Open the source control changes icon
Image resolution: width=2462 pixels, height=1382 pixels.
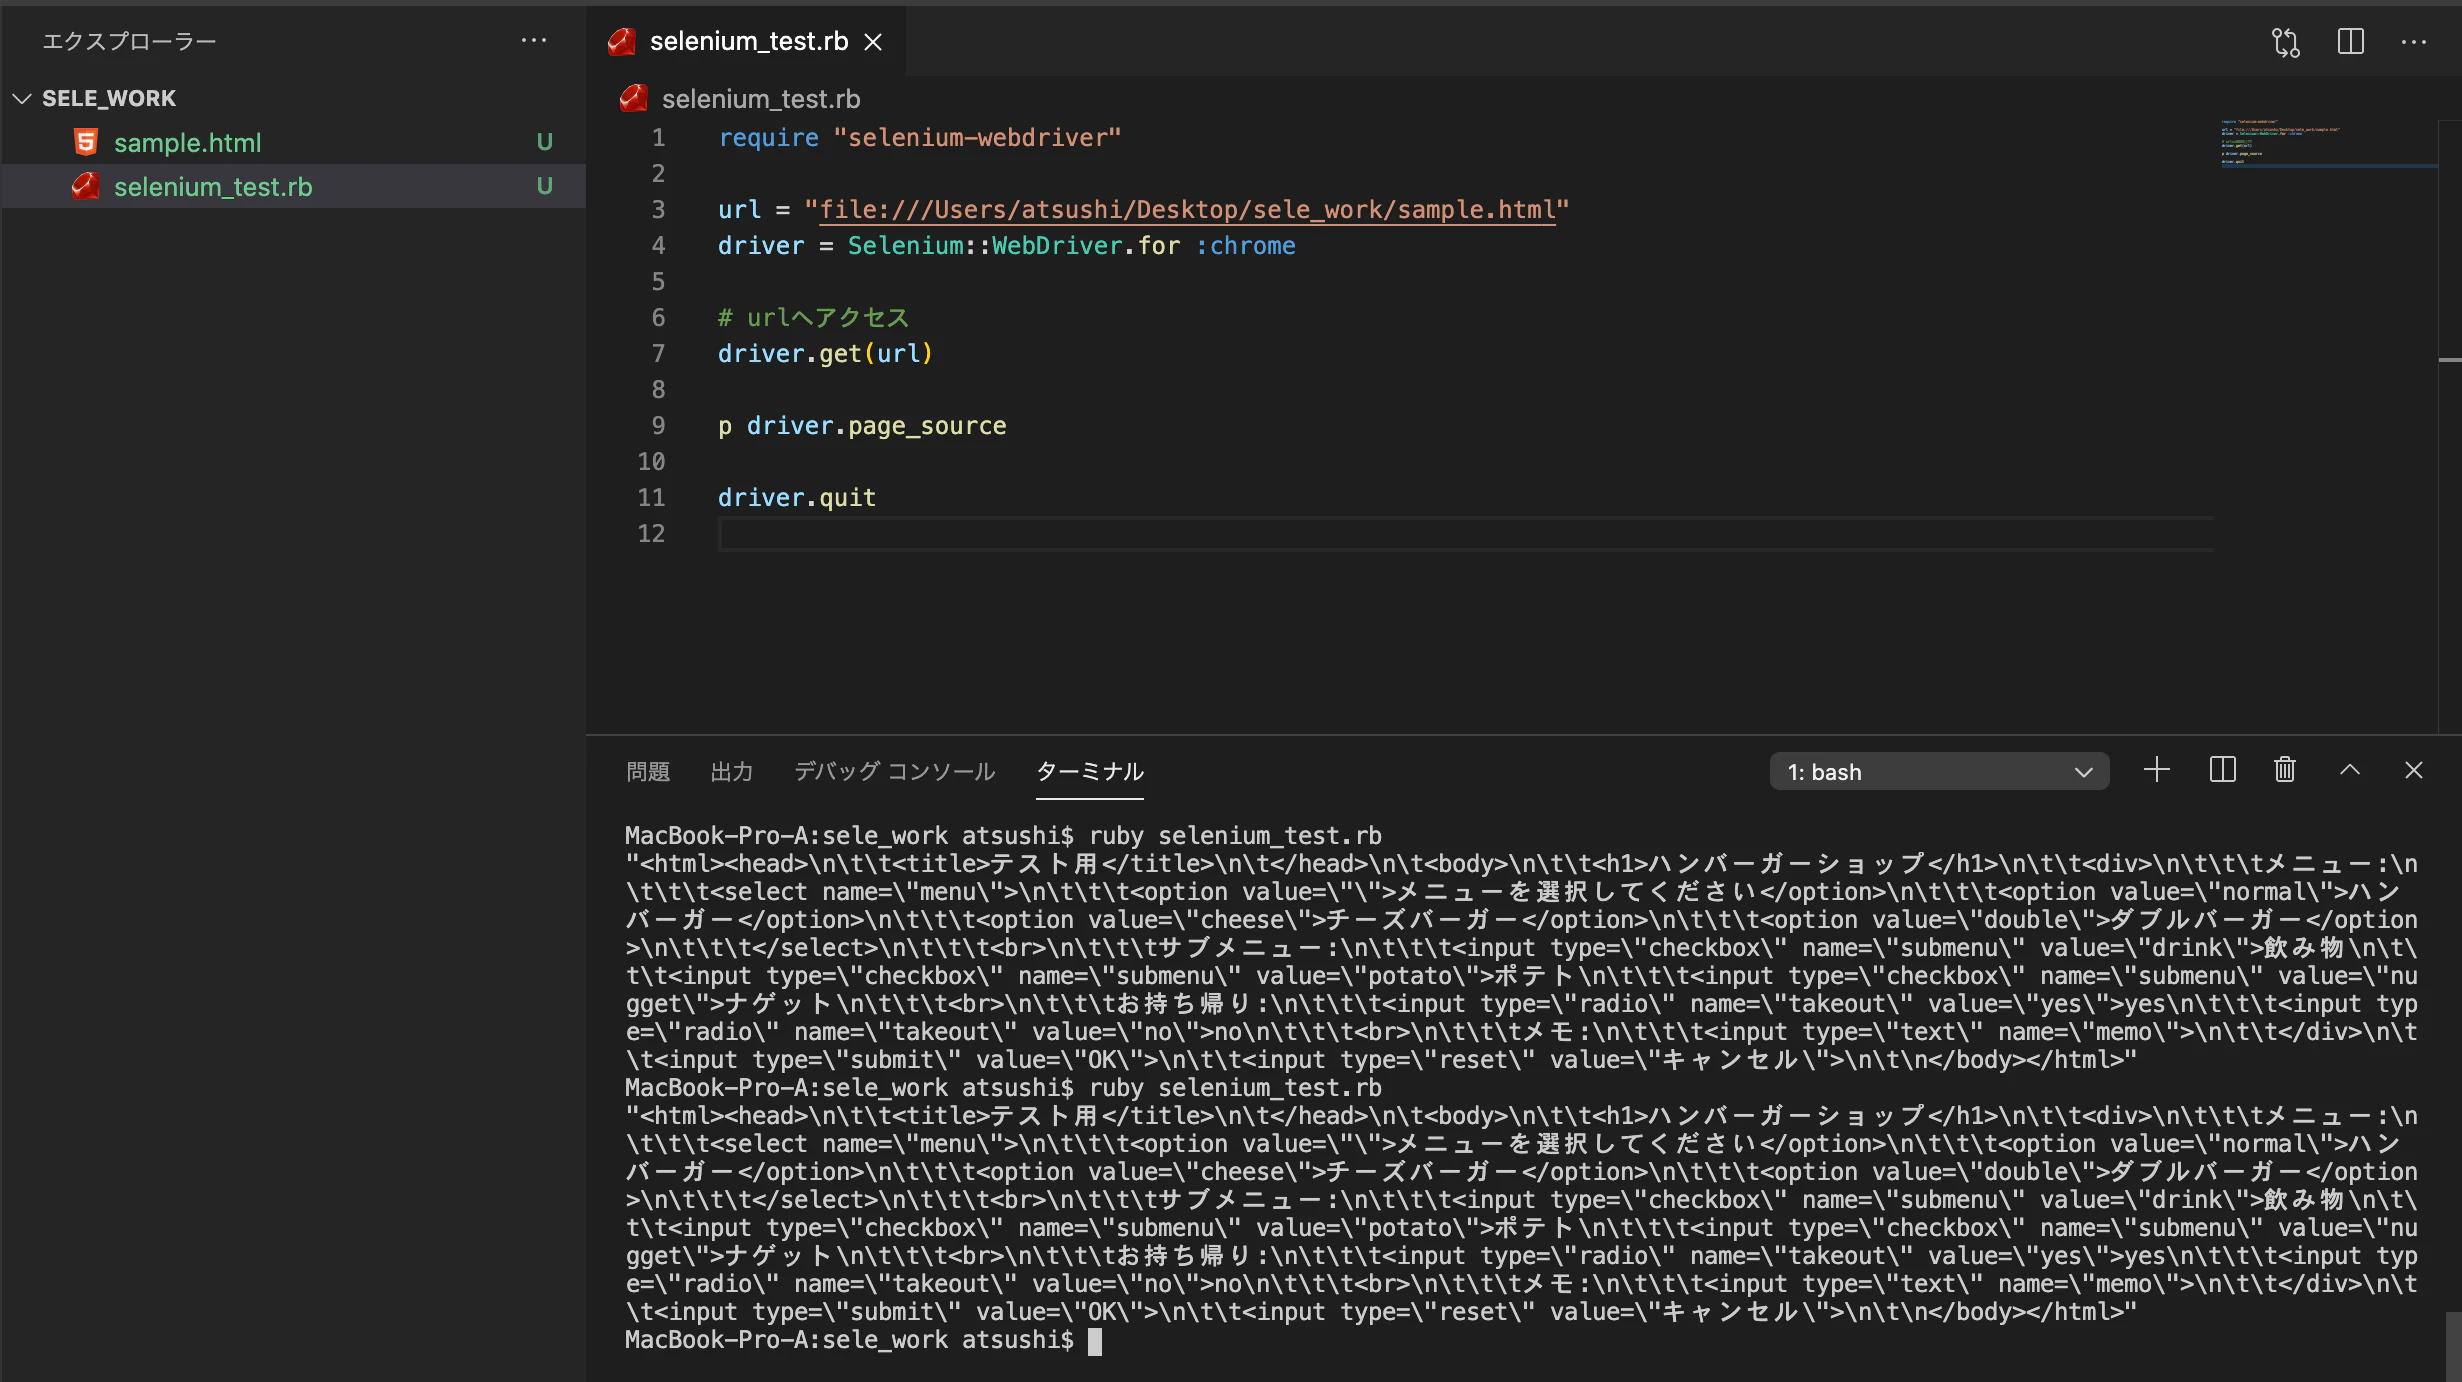tap(2286, 42)
